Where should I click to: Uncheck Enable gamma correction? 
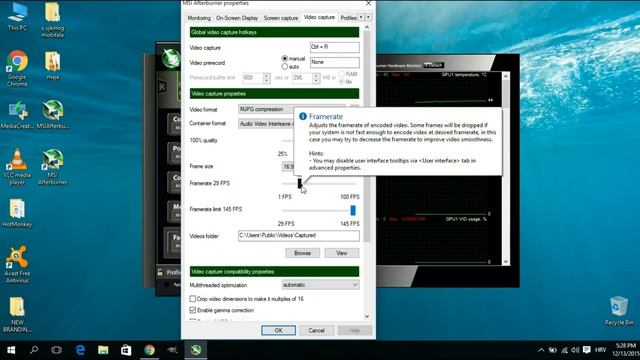click(x=193, y=310)
